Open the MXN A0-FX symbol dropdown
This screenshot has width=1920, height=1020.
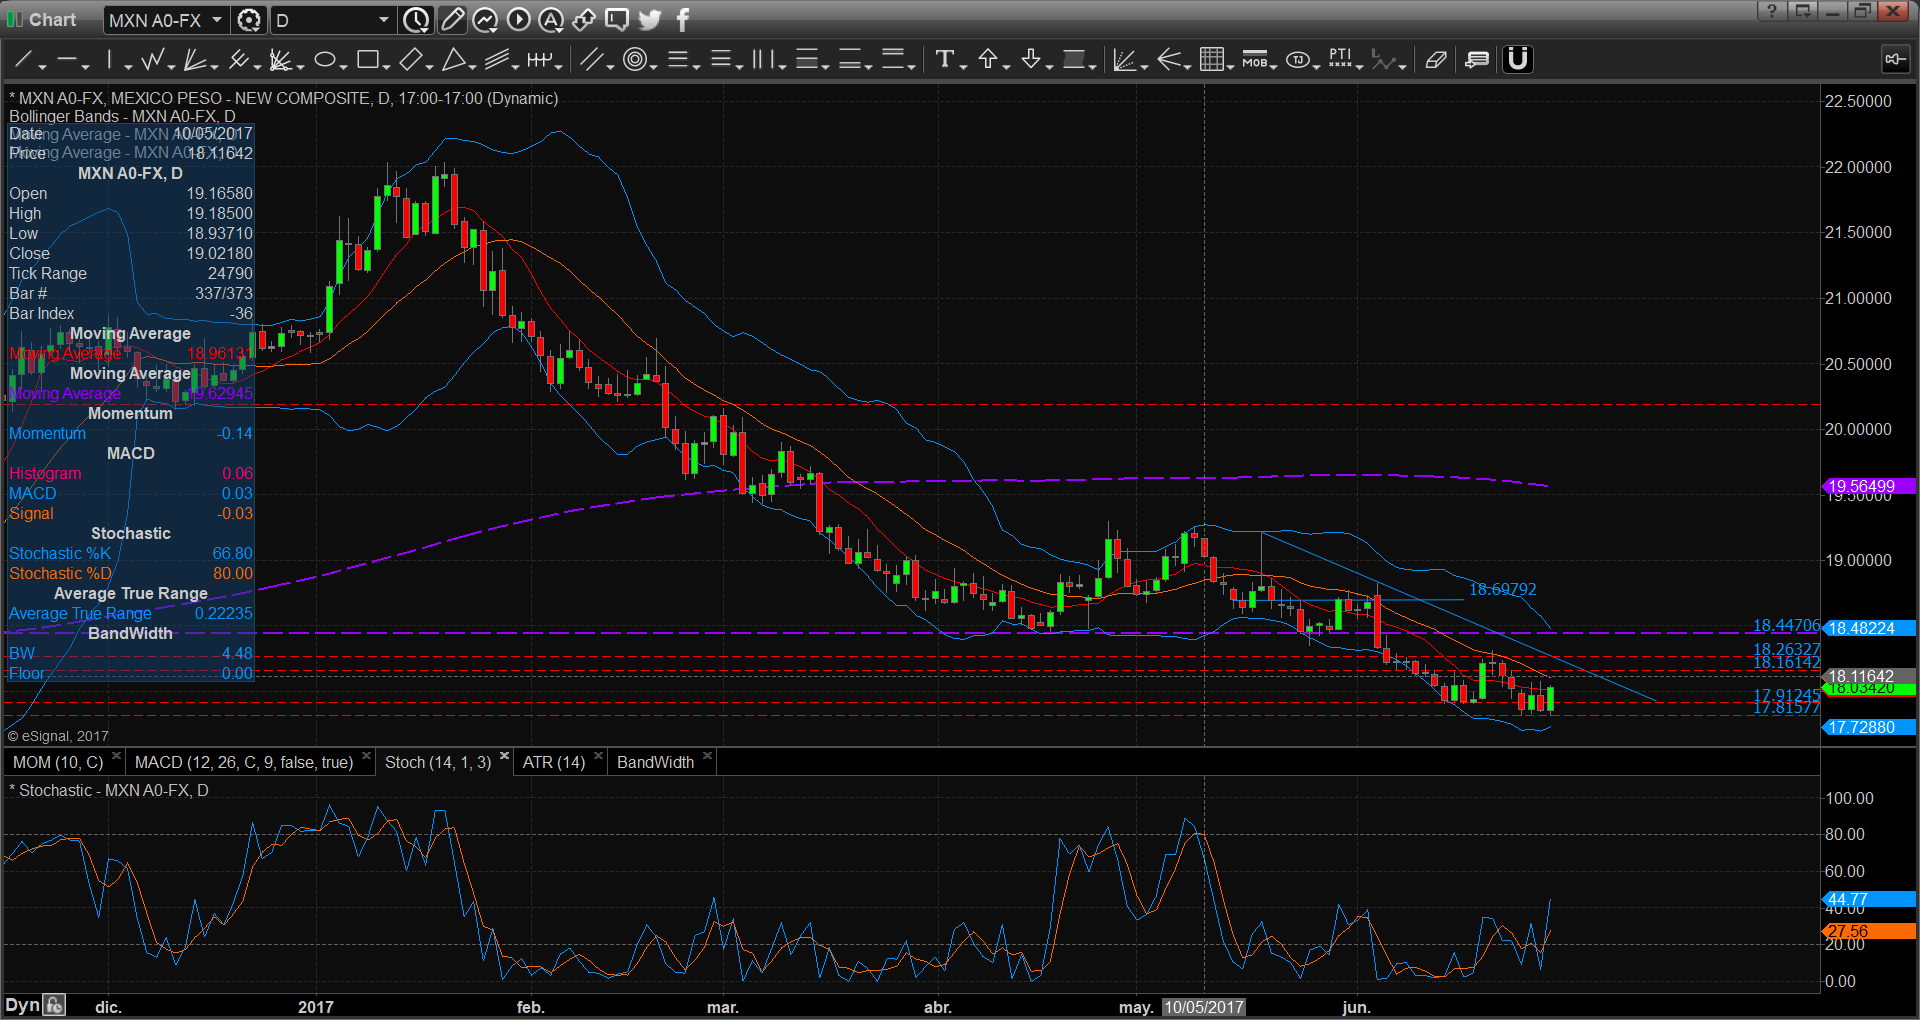pos(216,20)
